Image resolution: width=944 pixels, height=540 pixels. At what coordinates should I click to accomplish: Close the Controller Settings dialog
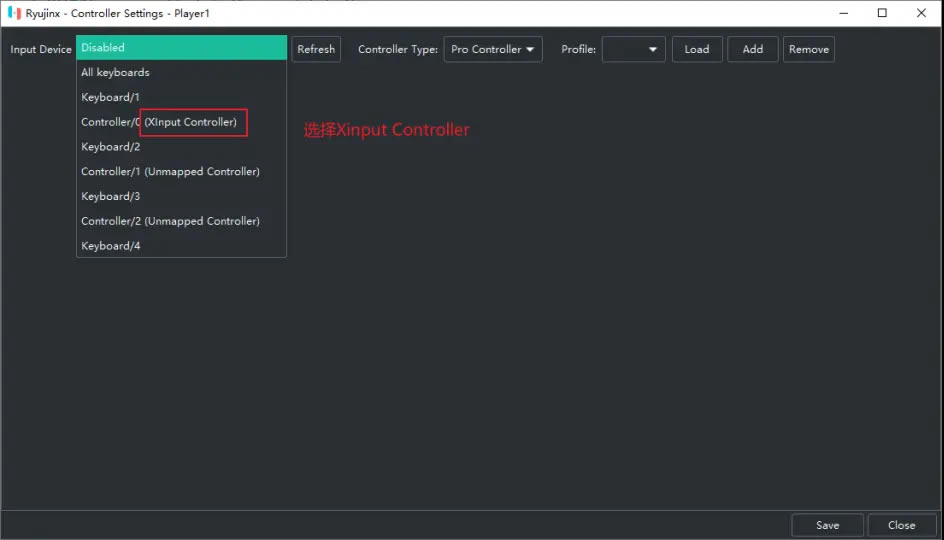point(901,525)
